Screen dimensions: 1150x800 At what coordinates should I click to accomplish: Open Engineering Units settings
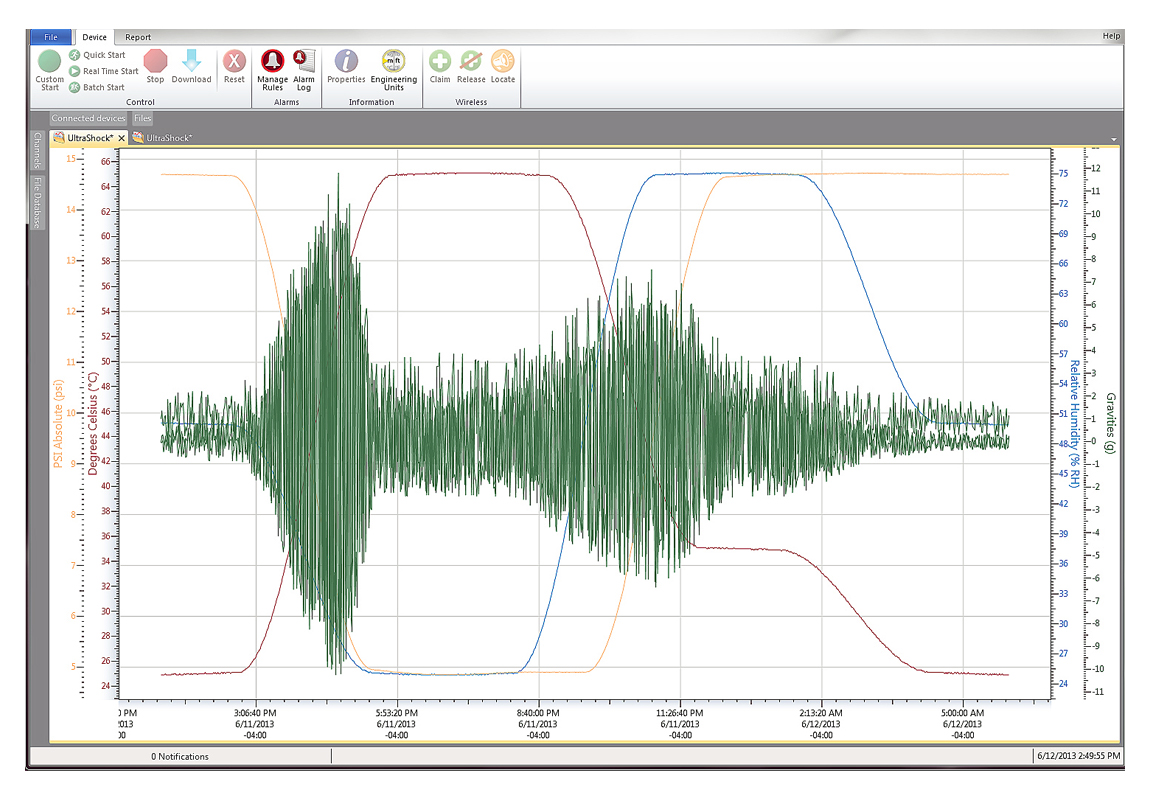[x=393, y=62]
